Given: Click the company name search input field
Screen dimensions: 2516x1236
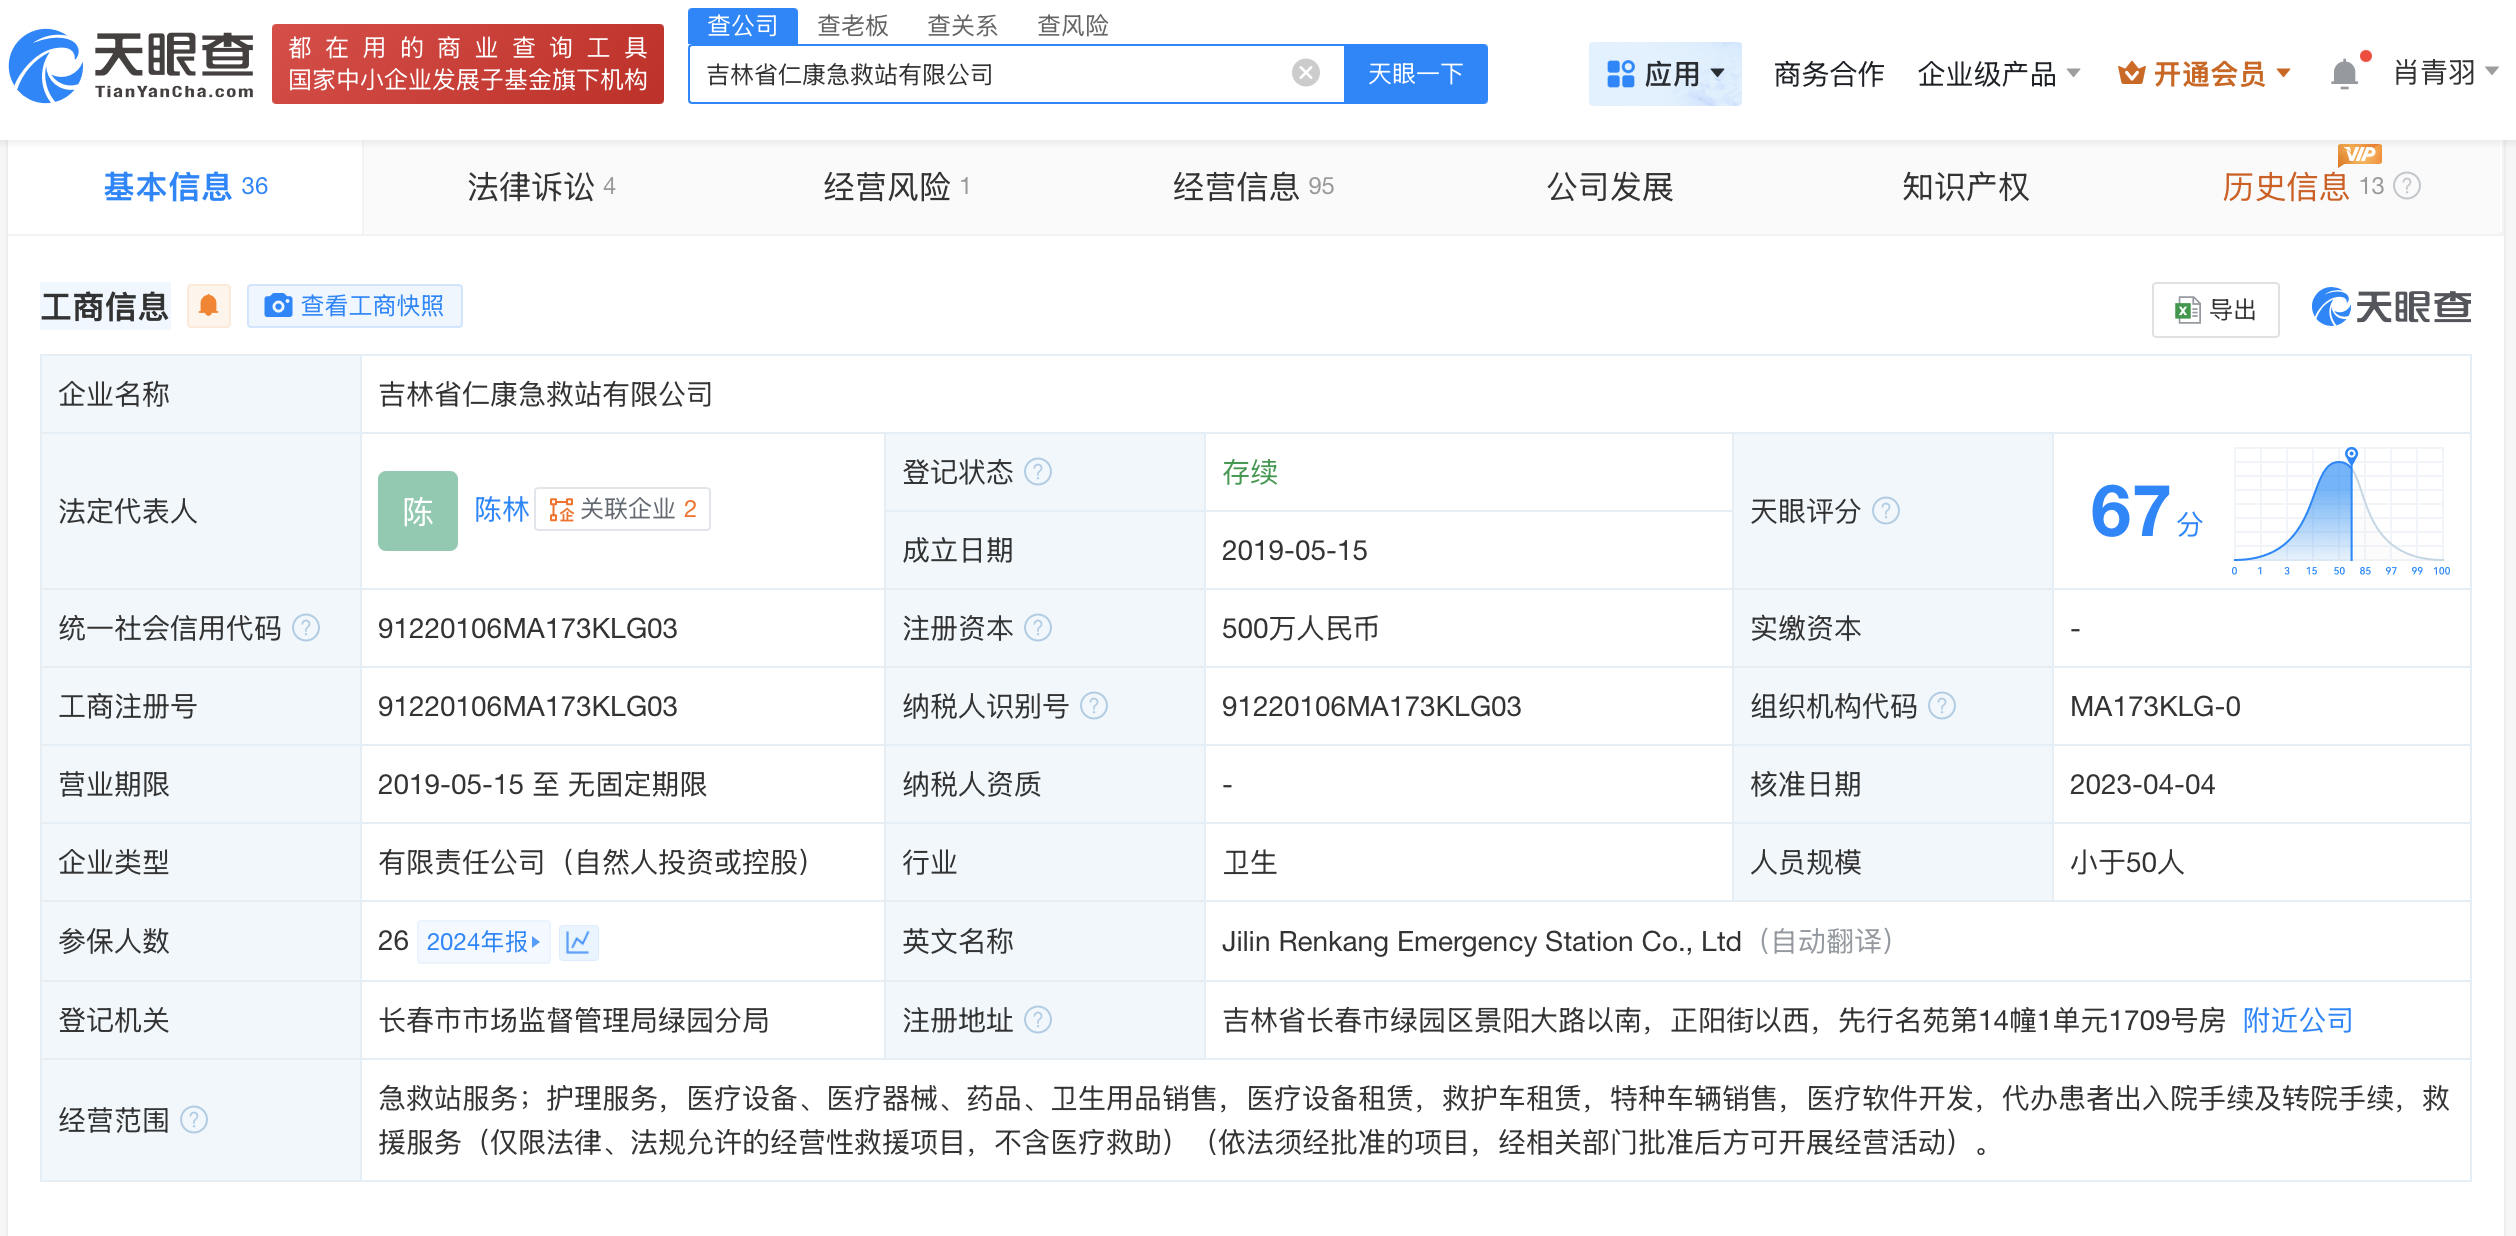Looking at the screenshot, I should click(x=990, y=74).
